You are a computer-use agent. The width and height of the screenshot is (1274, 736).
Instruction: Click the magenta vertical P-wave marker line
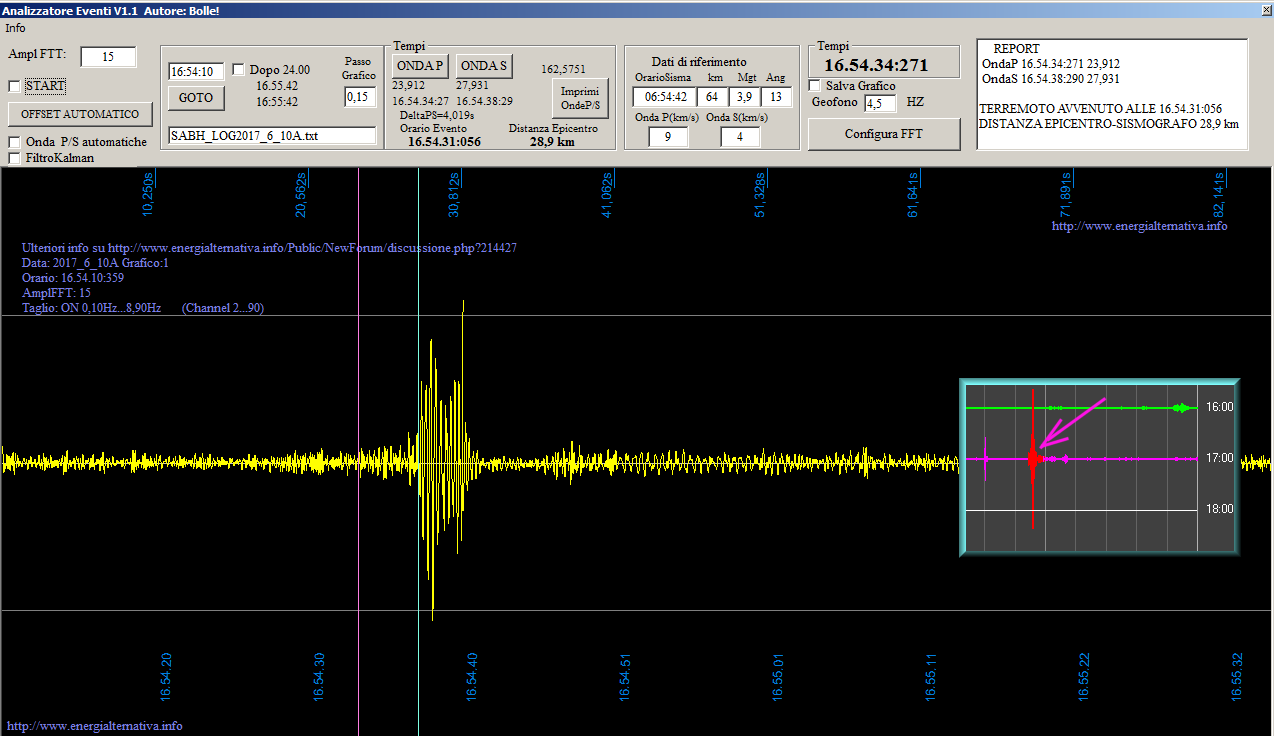(x=359, y=450)
